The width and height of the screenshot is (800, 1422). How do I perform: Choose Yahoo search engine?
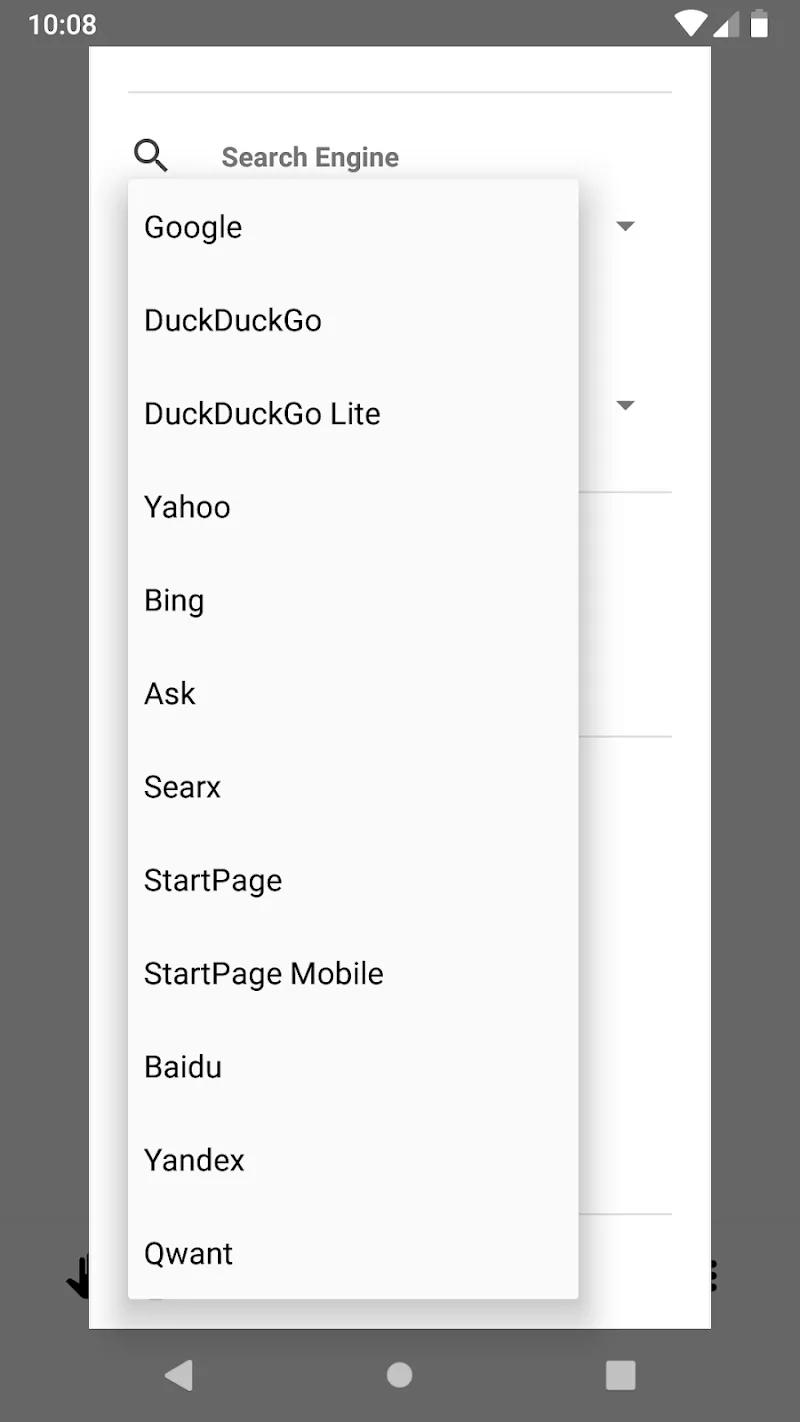point(187,507)
